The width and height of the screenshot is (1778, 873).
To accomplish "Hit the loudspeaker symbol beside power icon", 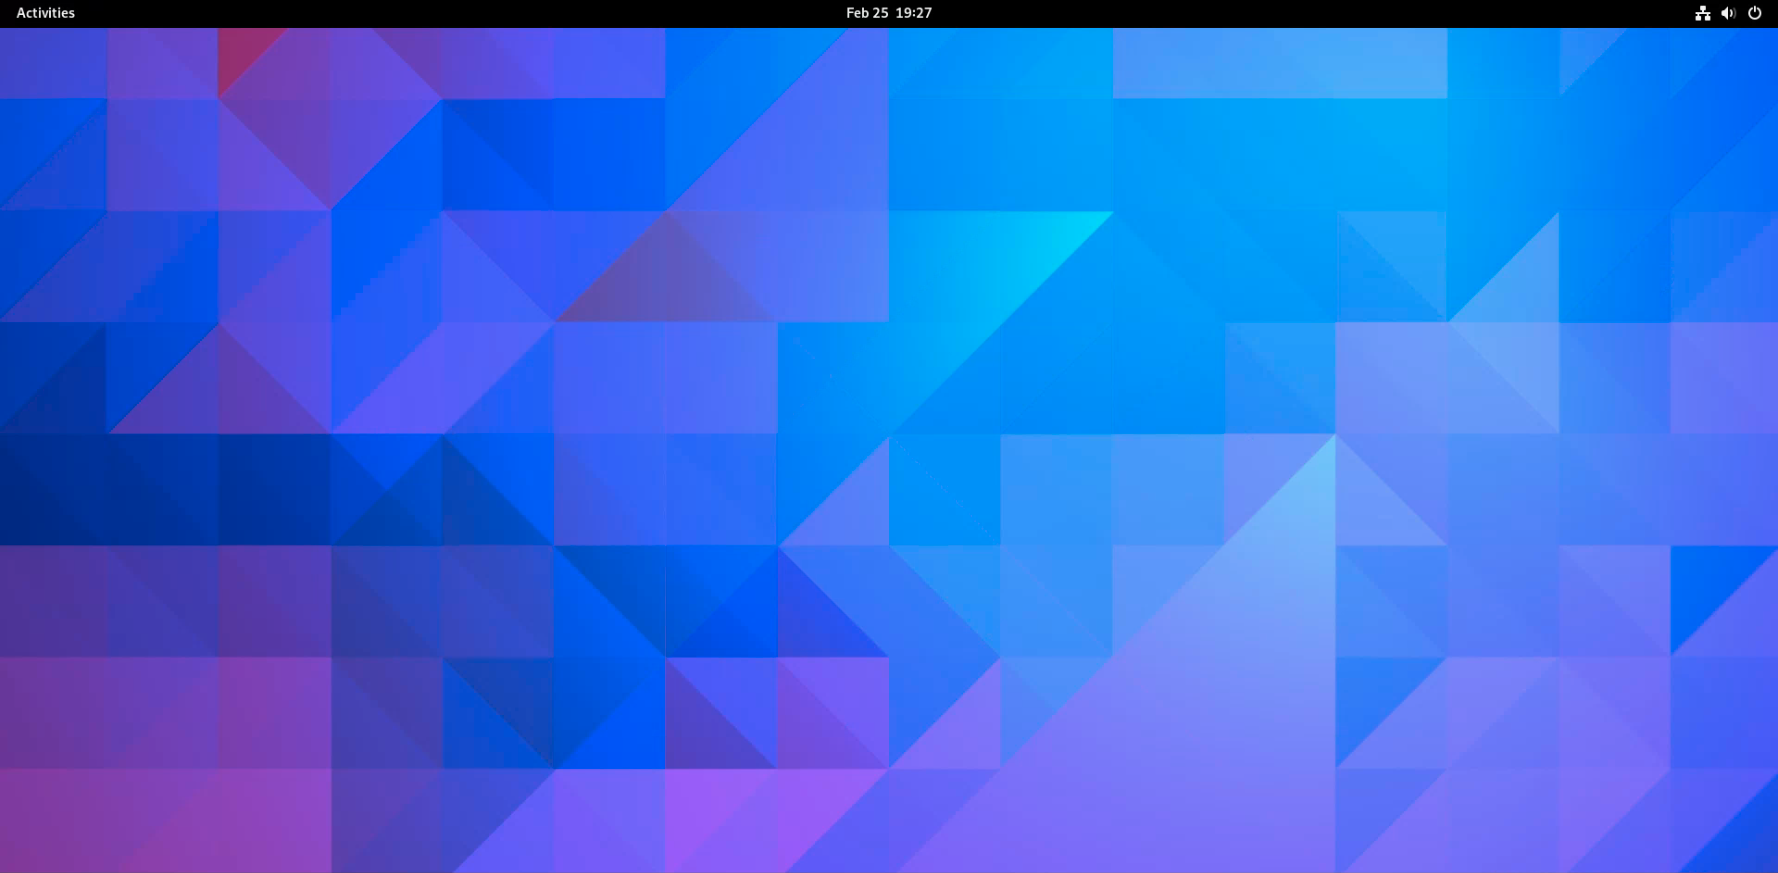I will tap(1728, 13).
